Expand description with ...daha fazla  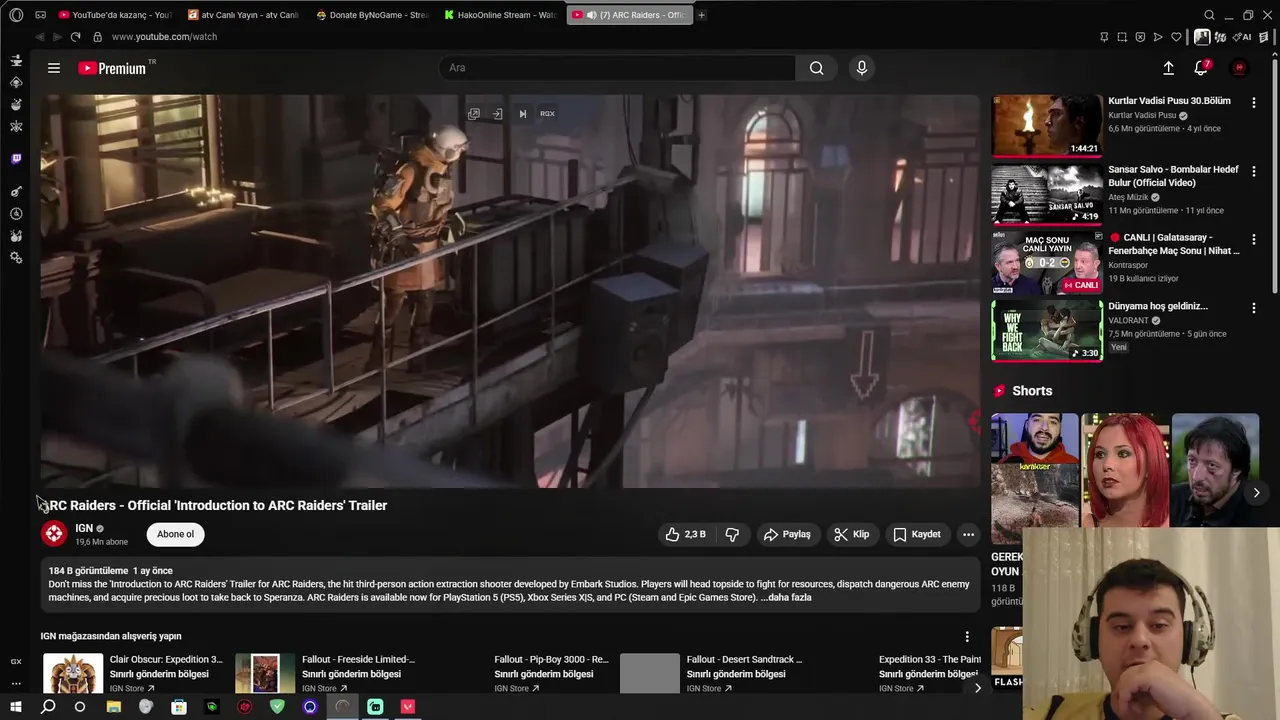[x=786, y=598]
